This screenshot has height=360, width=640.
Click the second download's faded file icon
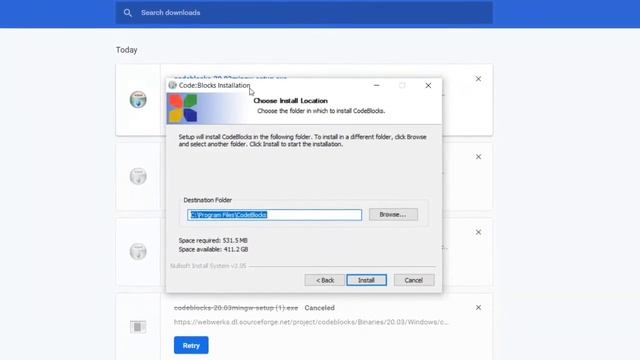click(138, 176)
